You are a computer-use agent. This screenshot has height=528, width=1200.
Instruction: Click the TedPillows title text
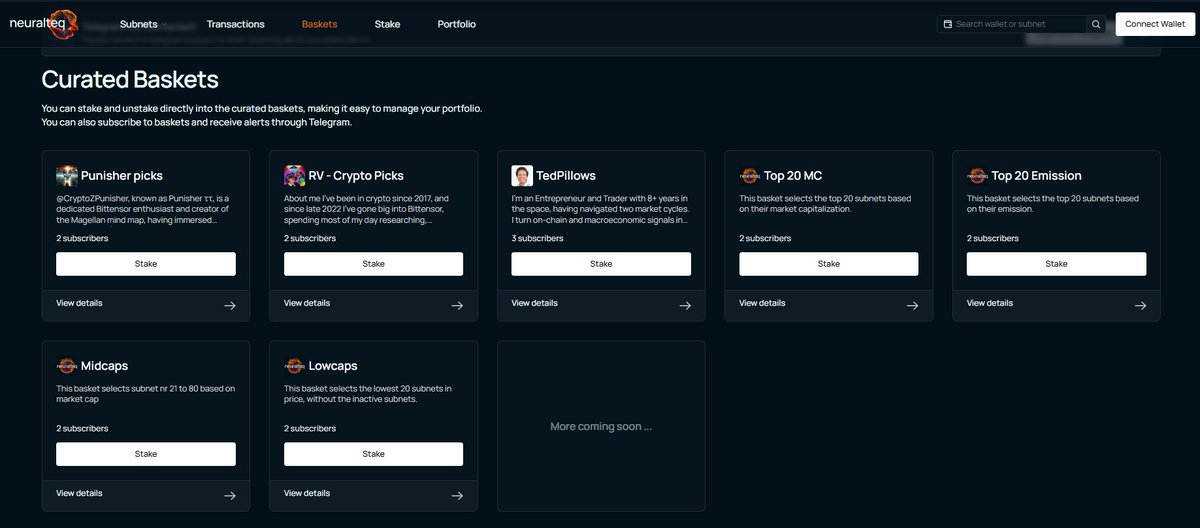[x=566, y=176]
